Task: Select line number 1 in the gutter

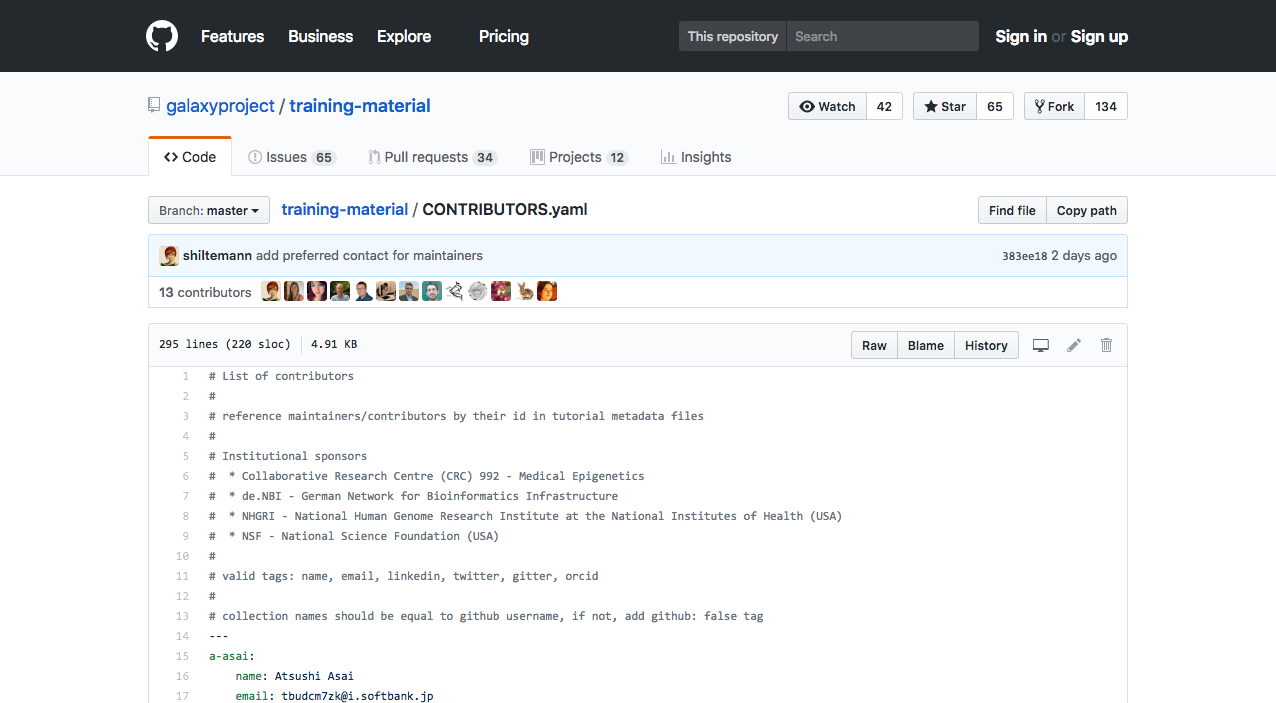Action: pos(185,376)
